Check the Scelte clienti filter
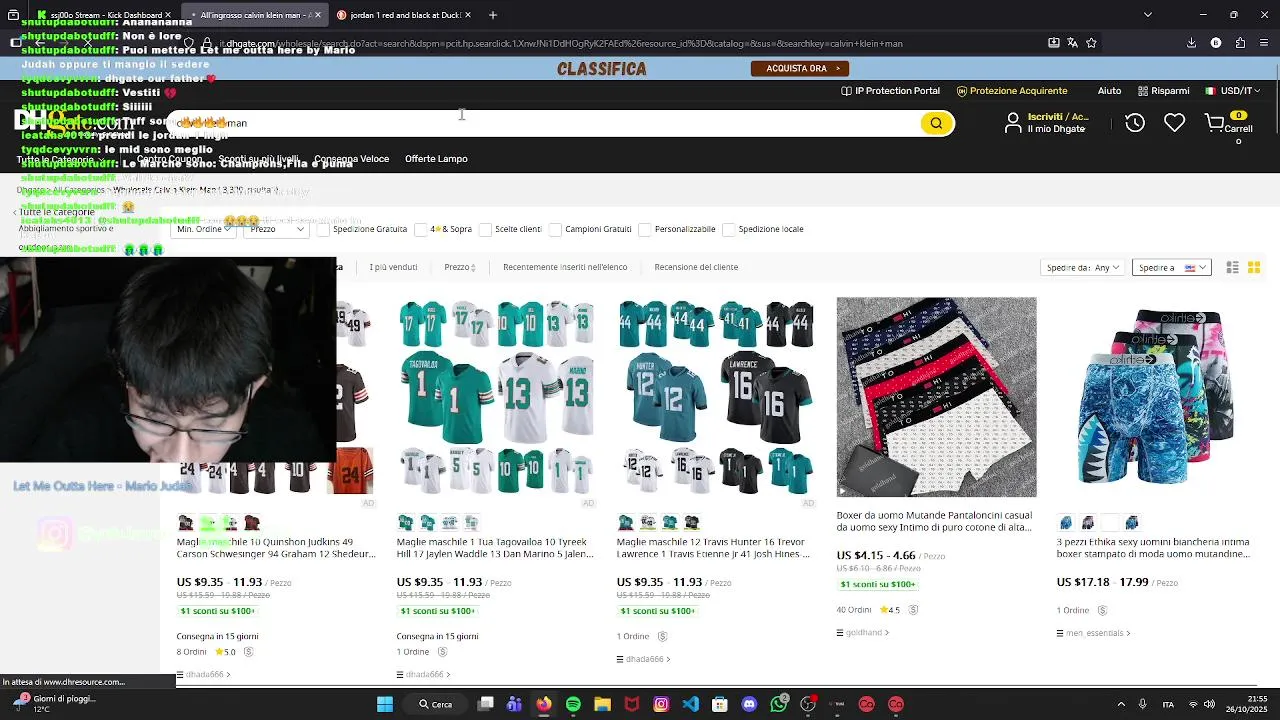Screen dimensions: 1280x720 (x=485, y=229)
